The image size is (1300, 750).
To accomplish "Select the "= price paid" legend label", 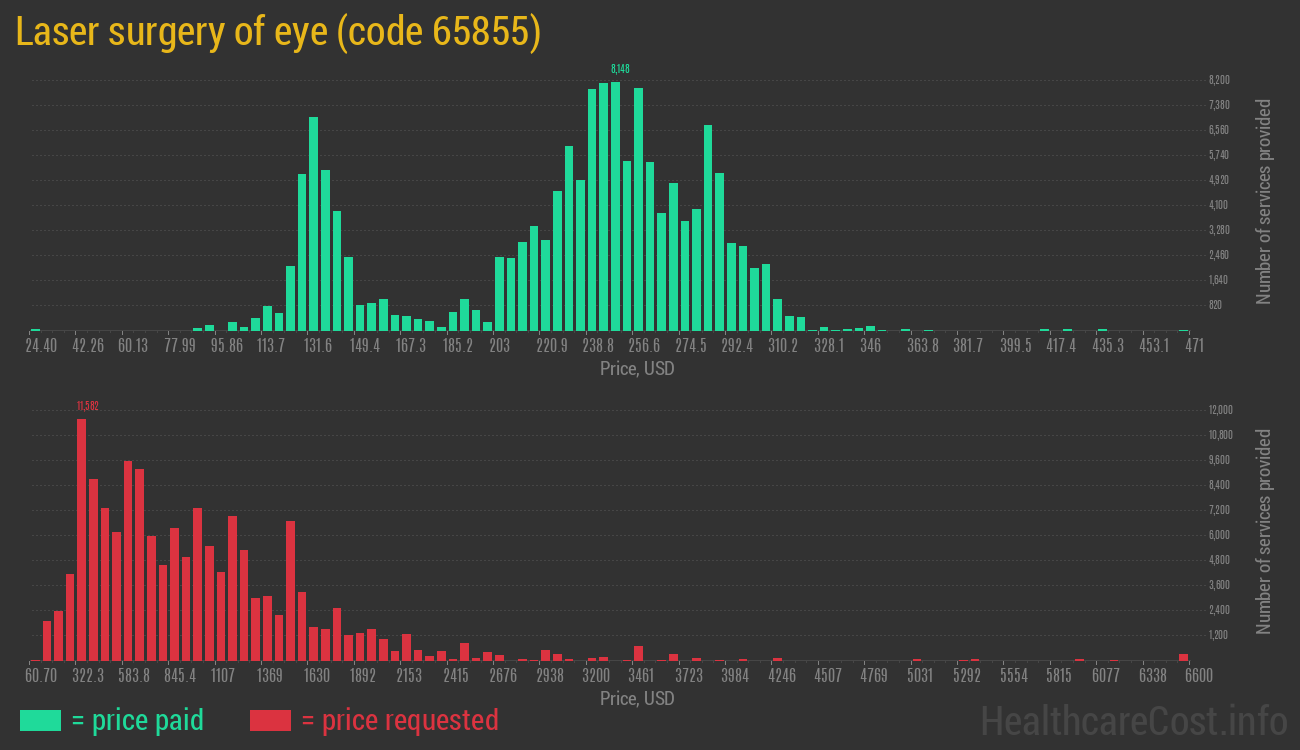I will coord(138,720).
